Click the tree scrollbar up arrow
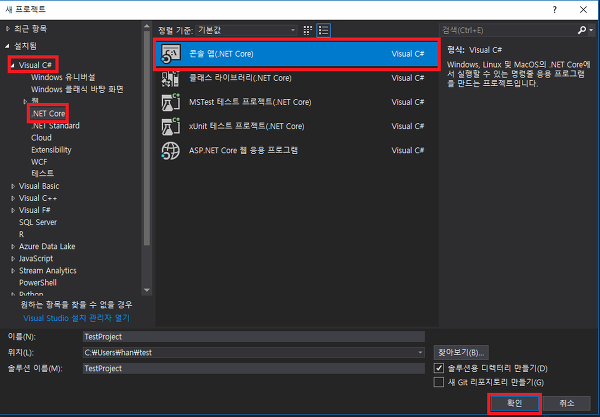This screenshot has width=600, height=417. (x=147, y=26)
